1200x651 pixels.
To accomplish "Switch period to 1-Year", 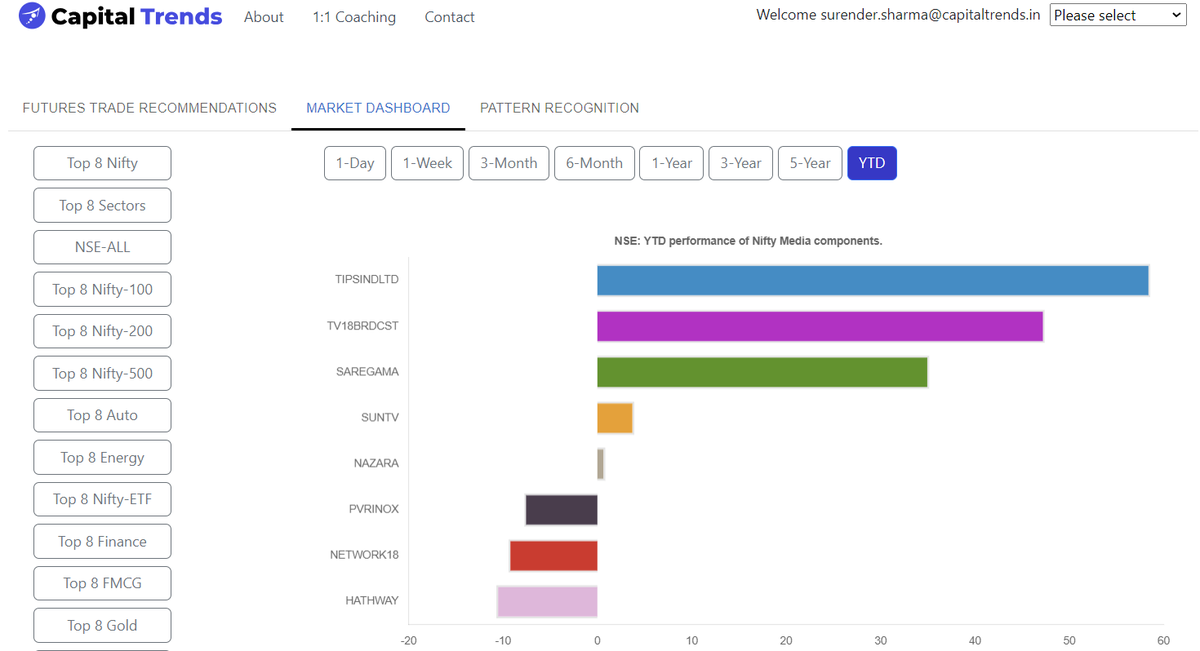I will (672, 163).
